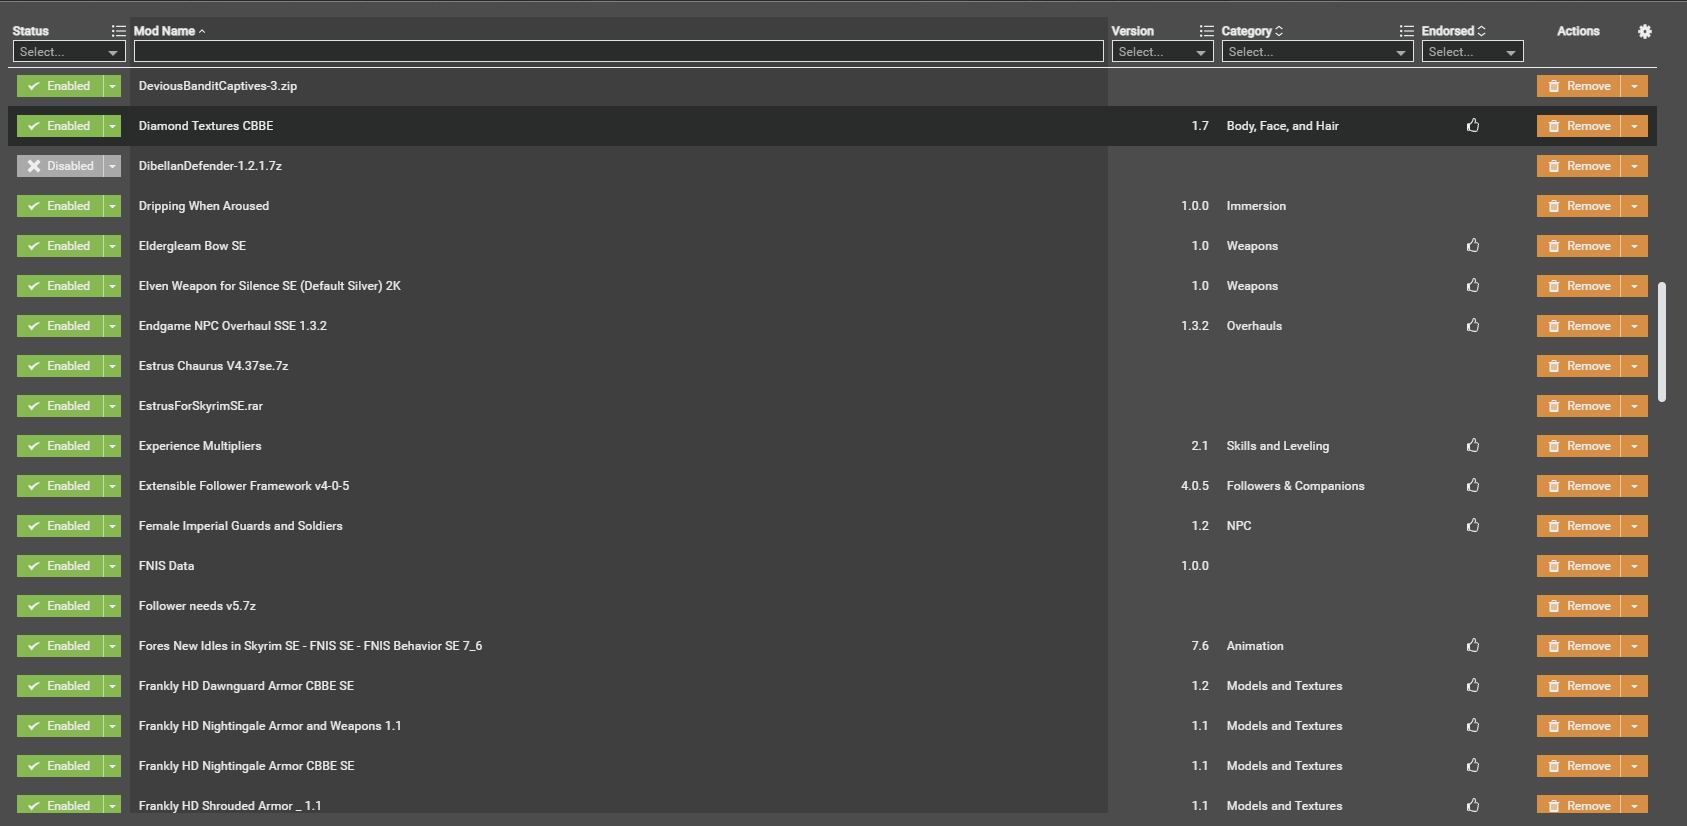Endorse the Experience Multipliers mod
This screenshot has width=1687, height=826.
1473,446
